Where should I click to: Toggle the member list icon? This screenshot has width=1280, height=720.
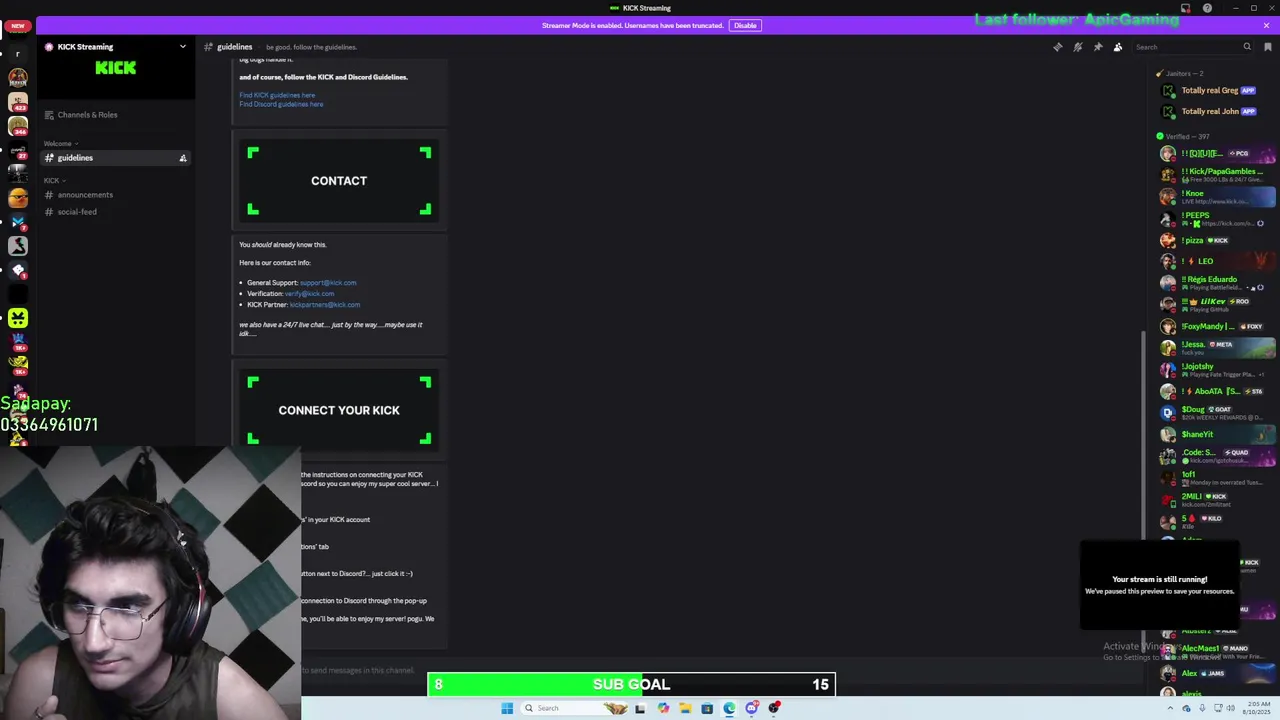1118,47
